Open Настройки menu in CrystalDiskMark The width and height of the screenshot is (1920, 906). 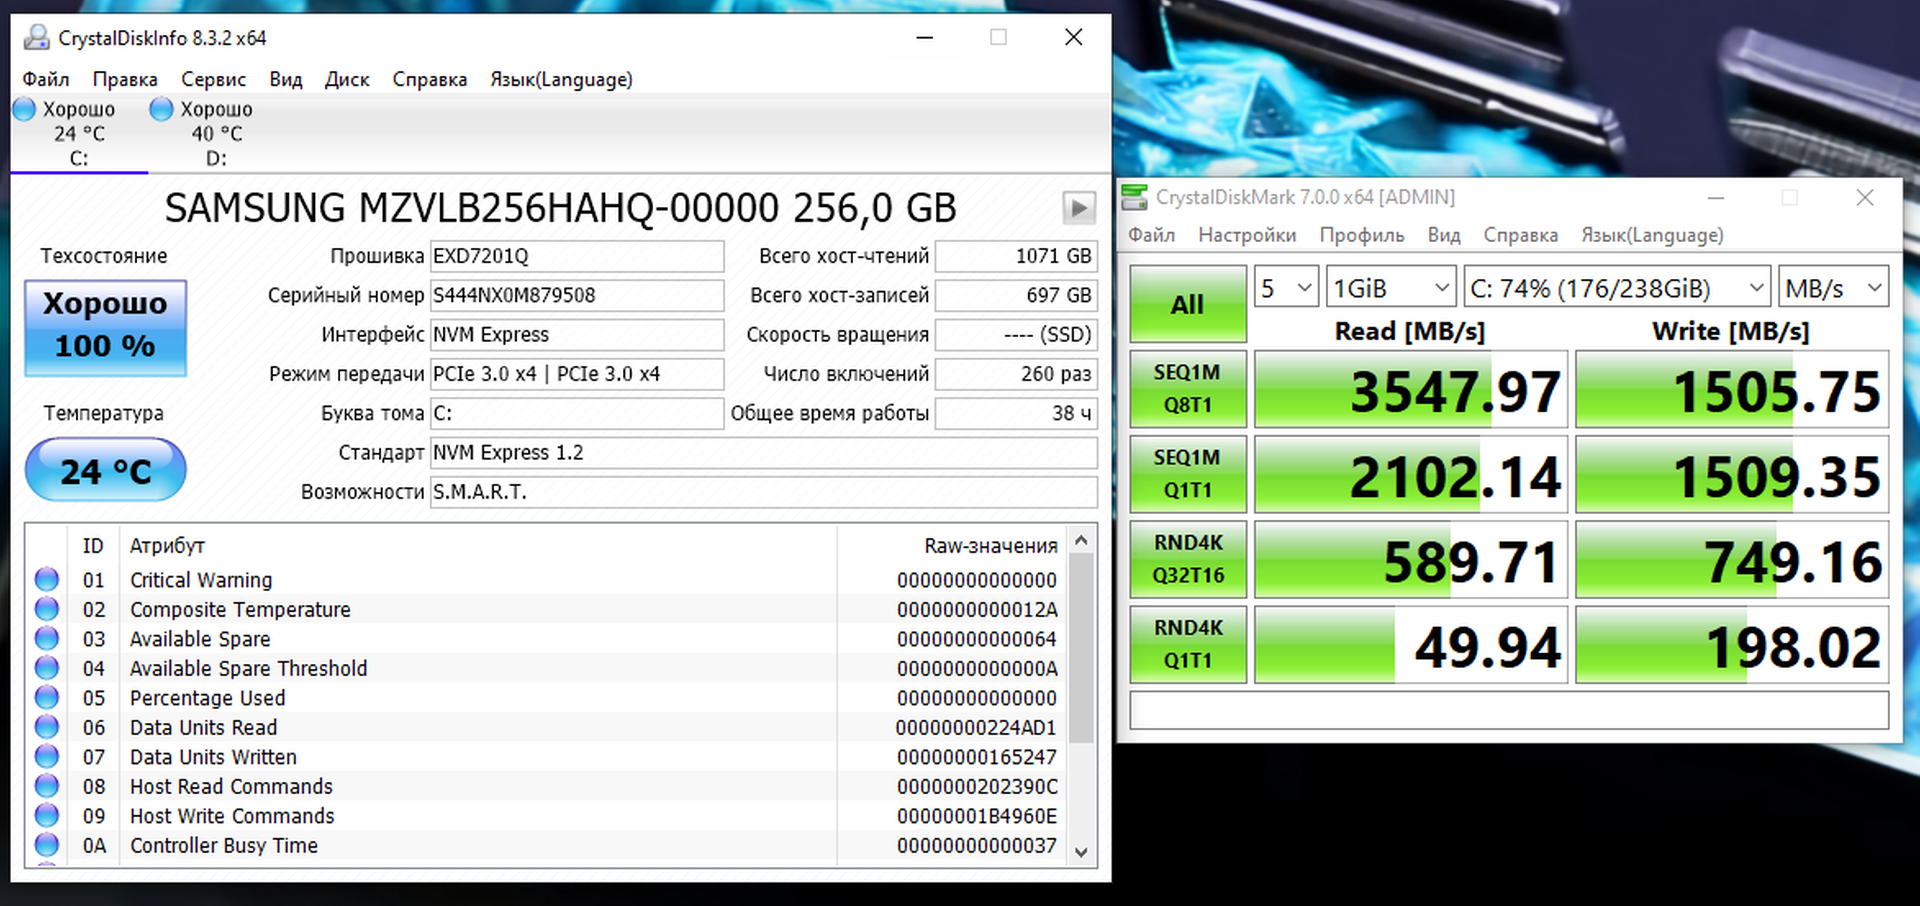pos(1247,235)
